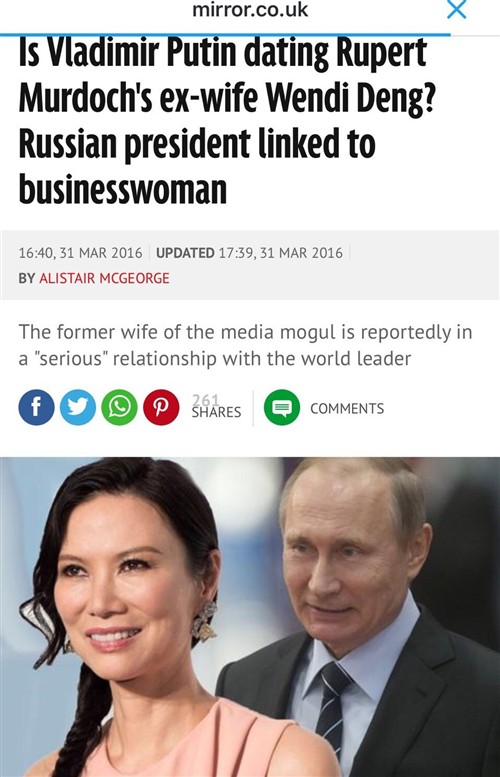Tap the UPDATED 17:39 timestamp

point(249,253)
